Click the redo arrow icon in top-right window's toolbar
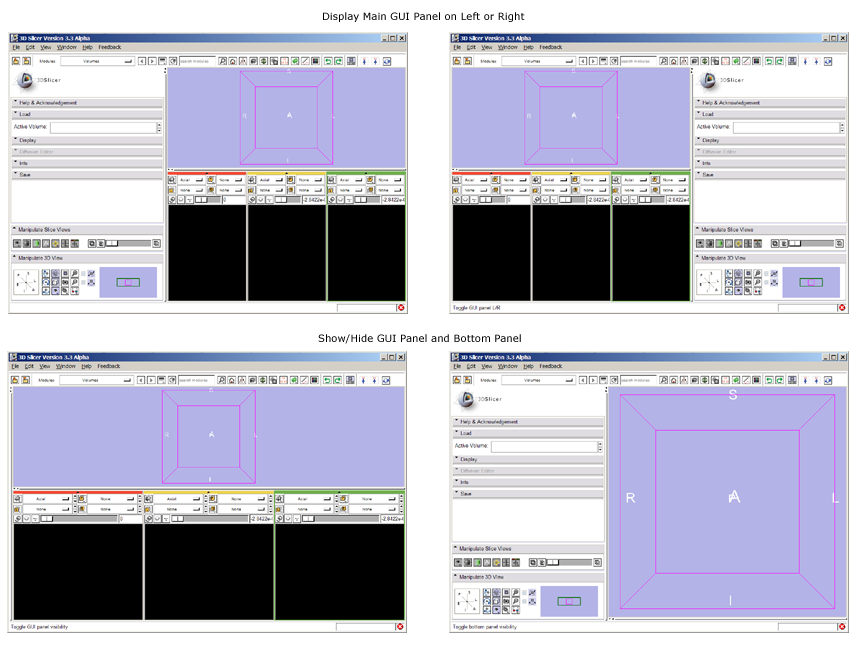This screenshot has width=861, height=646. [778, 61]
